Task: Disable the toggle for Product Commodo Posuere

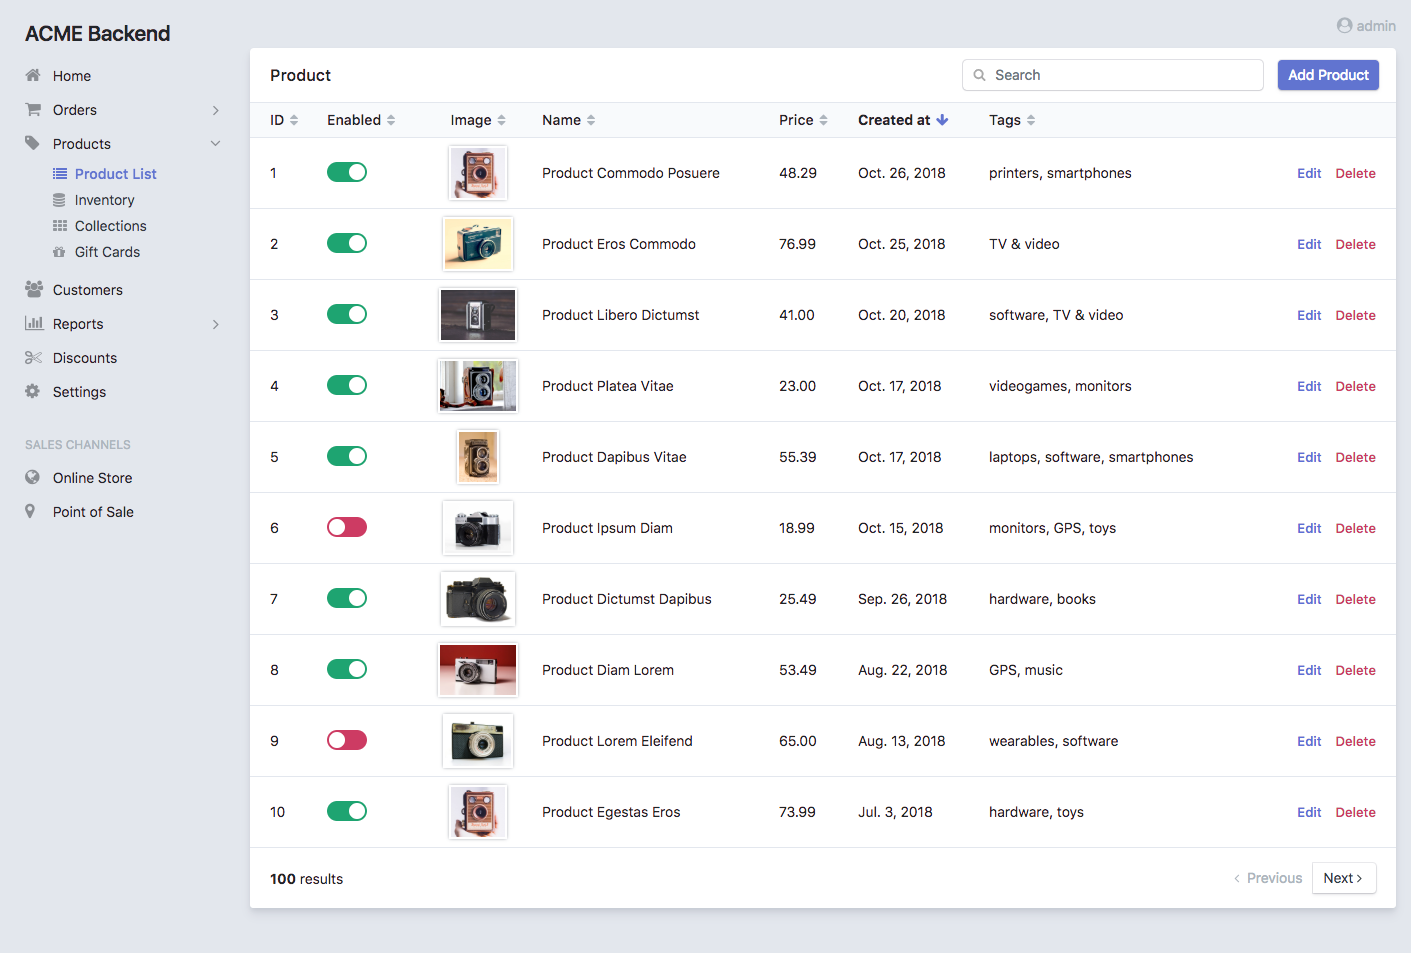Action: point(347,173)
